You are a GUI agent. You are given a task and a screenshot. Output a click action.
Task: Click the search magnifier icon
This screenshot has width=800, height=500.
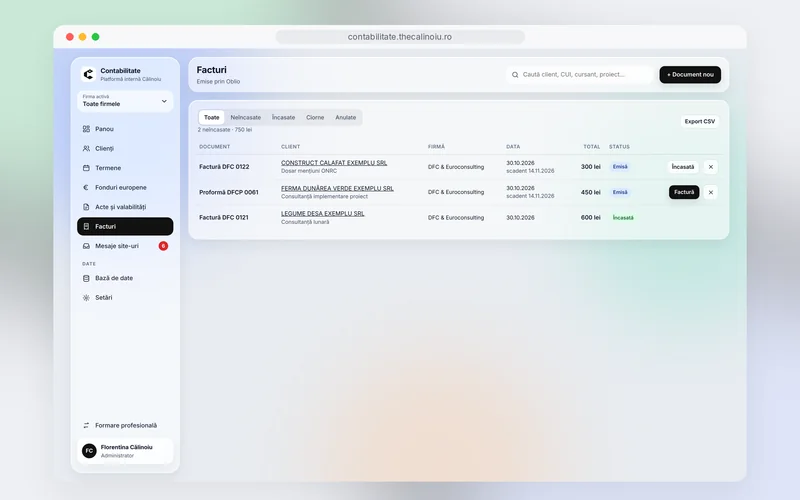click(x=515, y=74)
